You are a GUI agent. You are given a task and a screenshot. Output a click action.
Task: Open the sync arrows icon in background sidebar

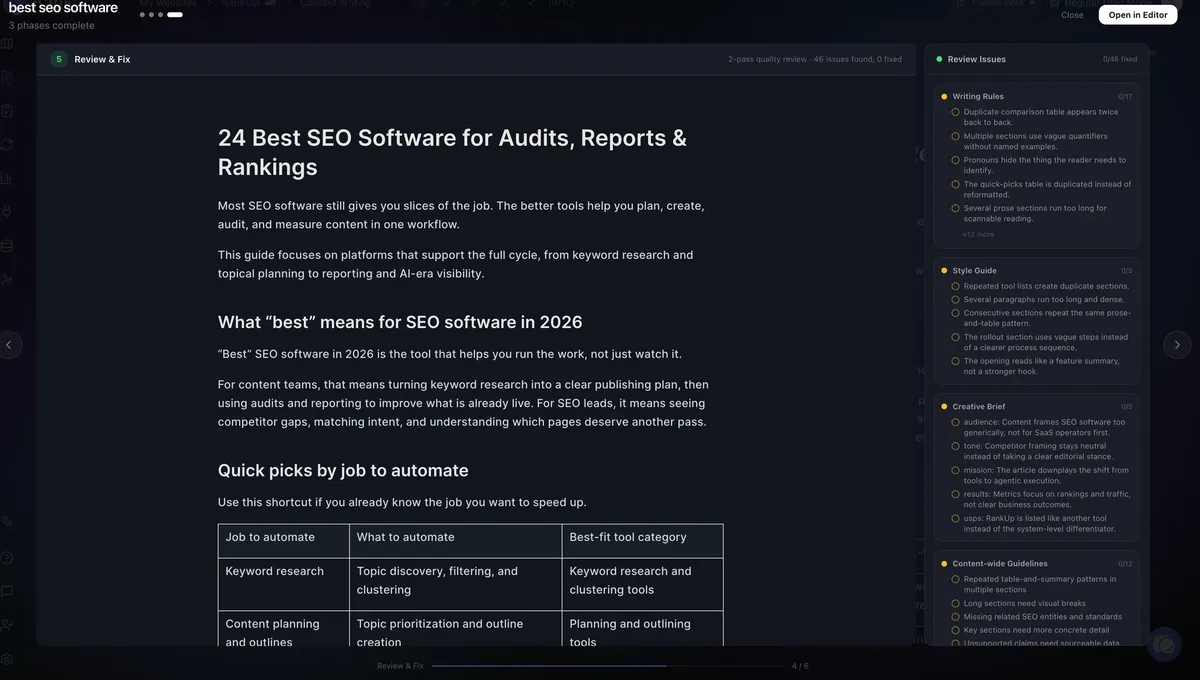(7, 145)
